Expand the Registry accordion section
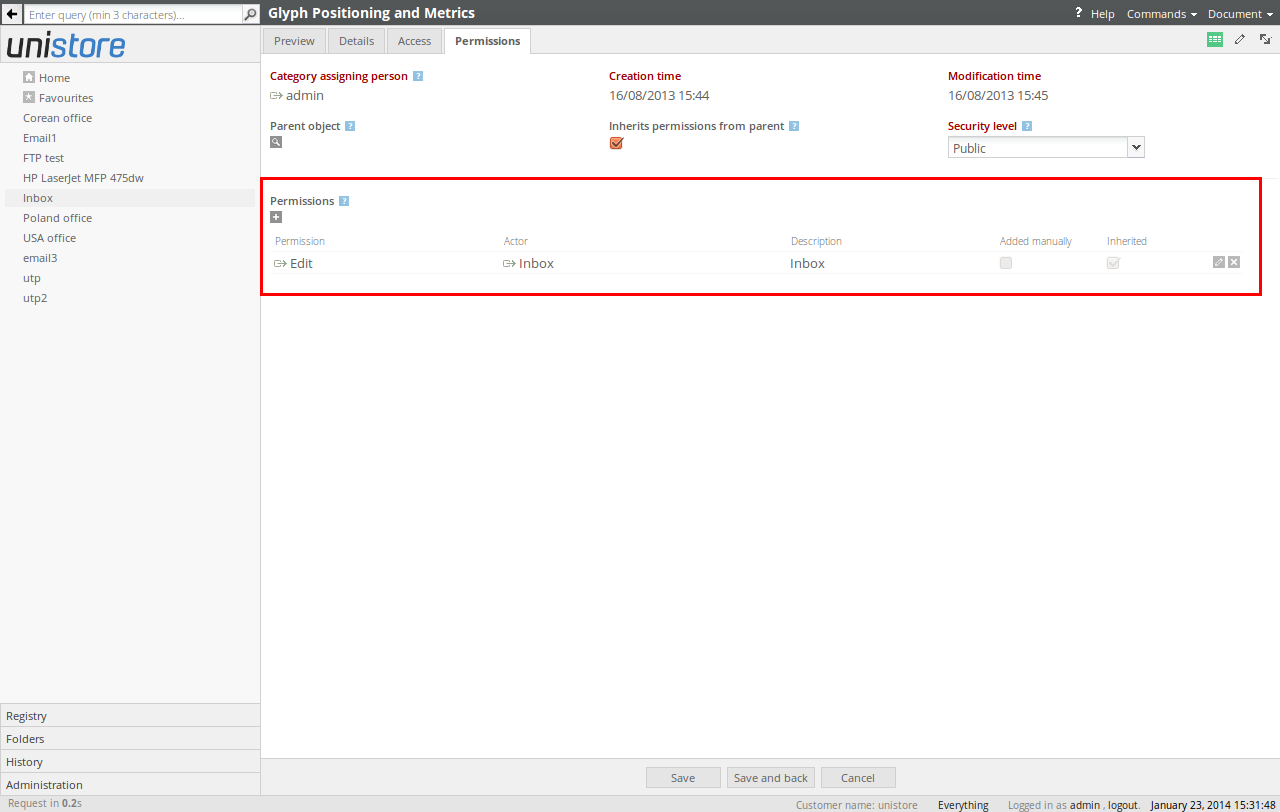This screenshot has height=812, width=1280. [130, 716]
